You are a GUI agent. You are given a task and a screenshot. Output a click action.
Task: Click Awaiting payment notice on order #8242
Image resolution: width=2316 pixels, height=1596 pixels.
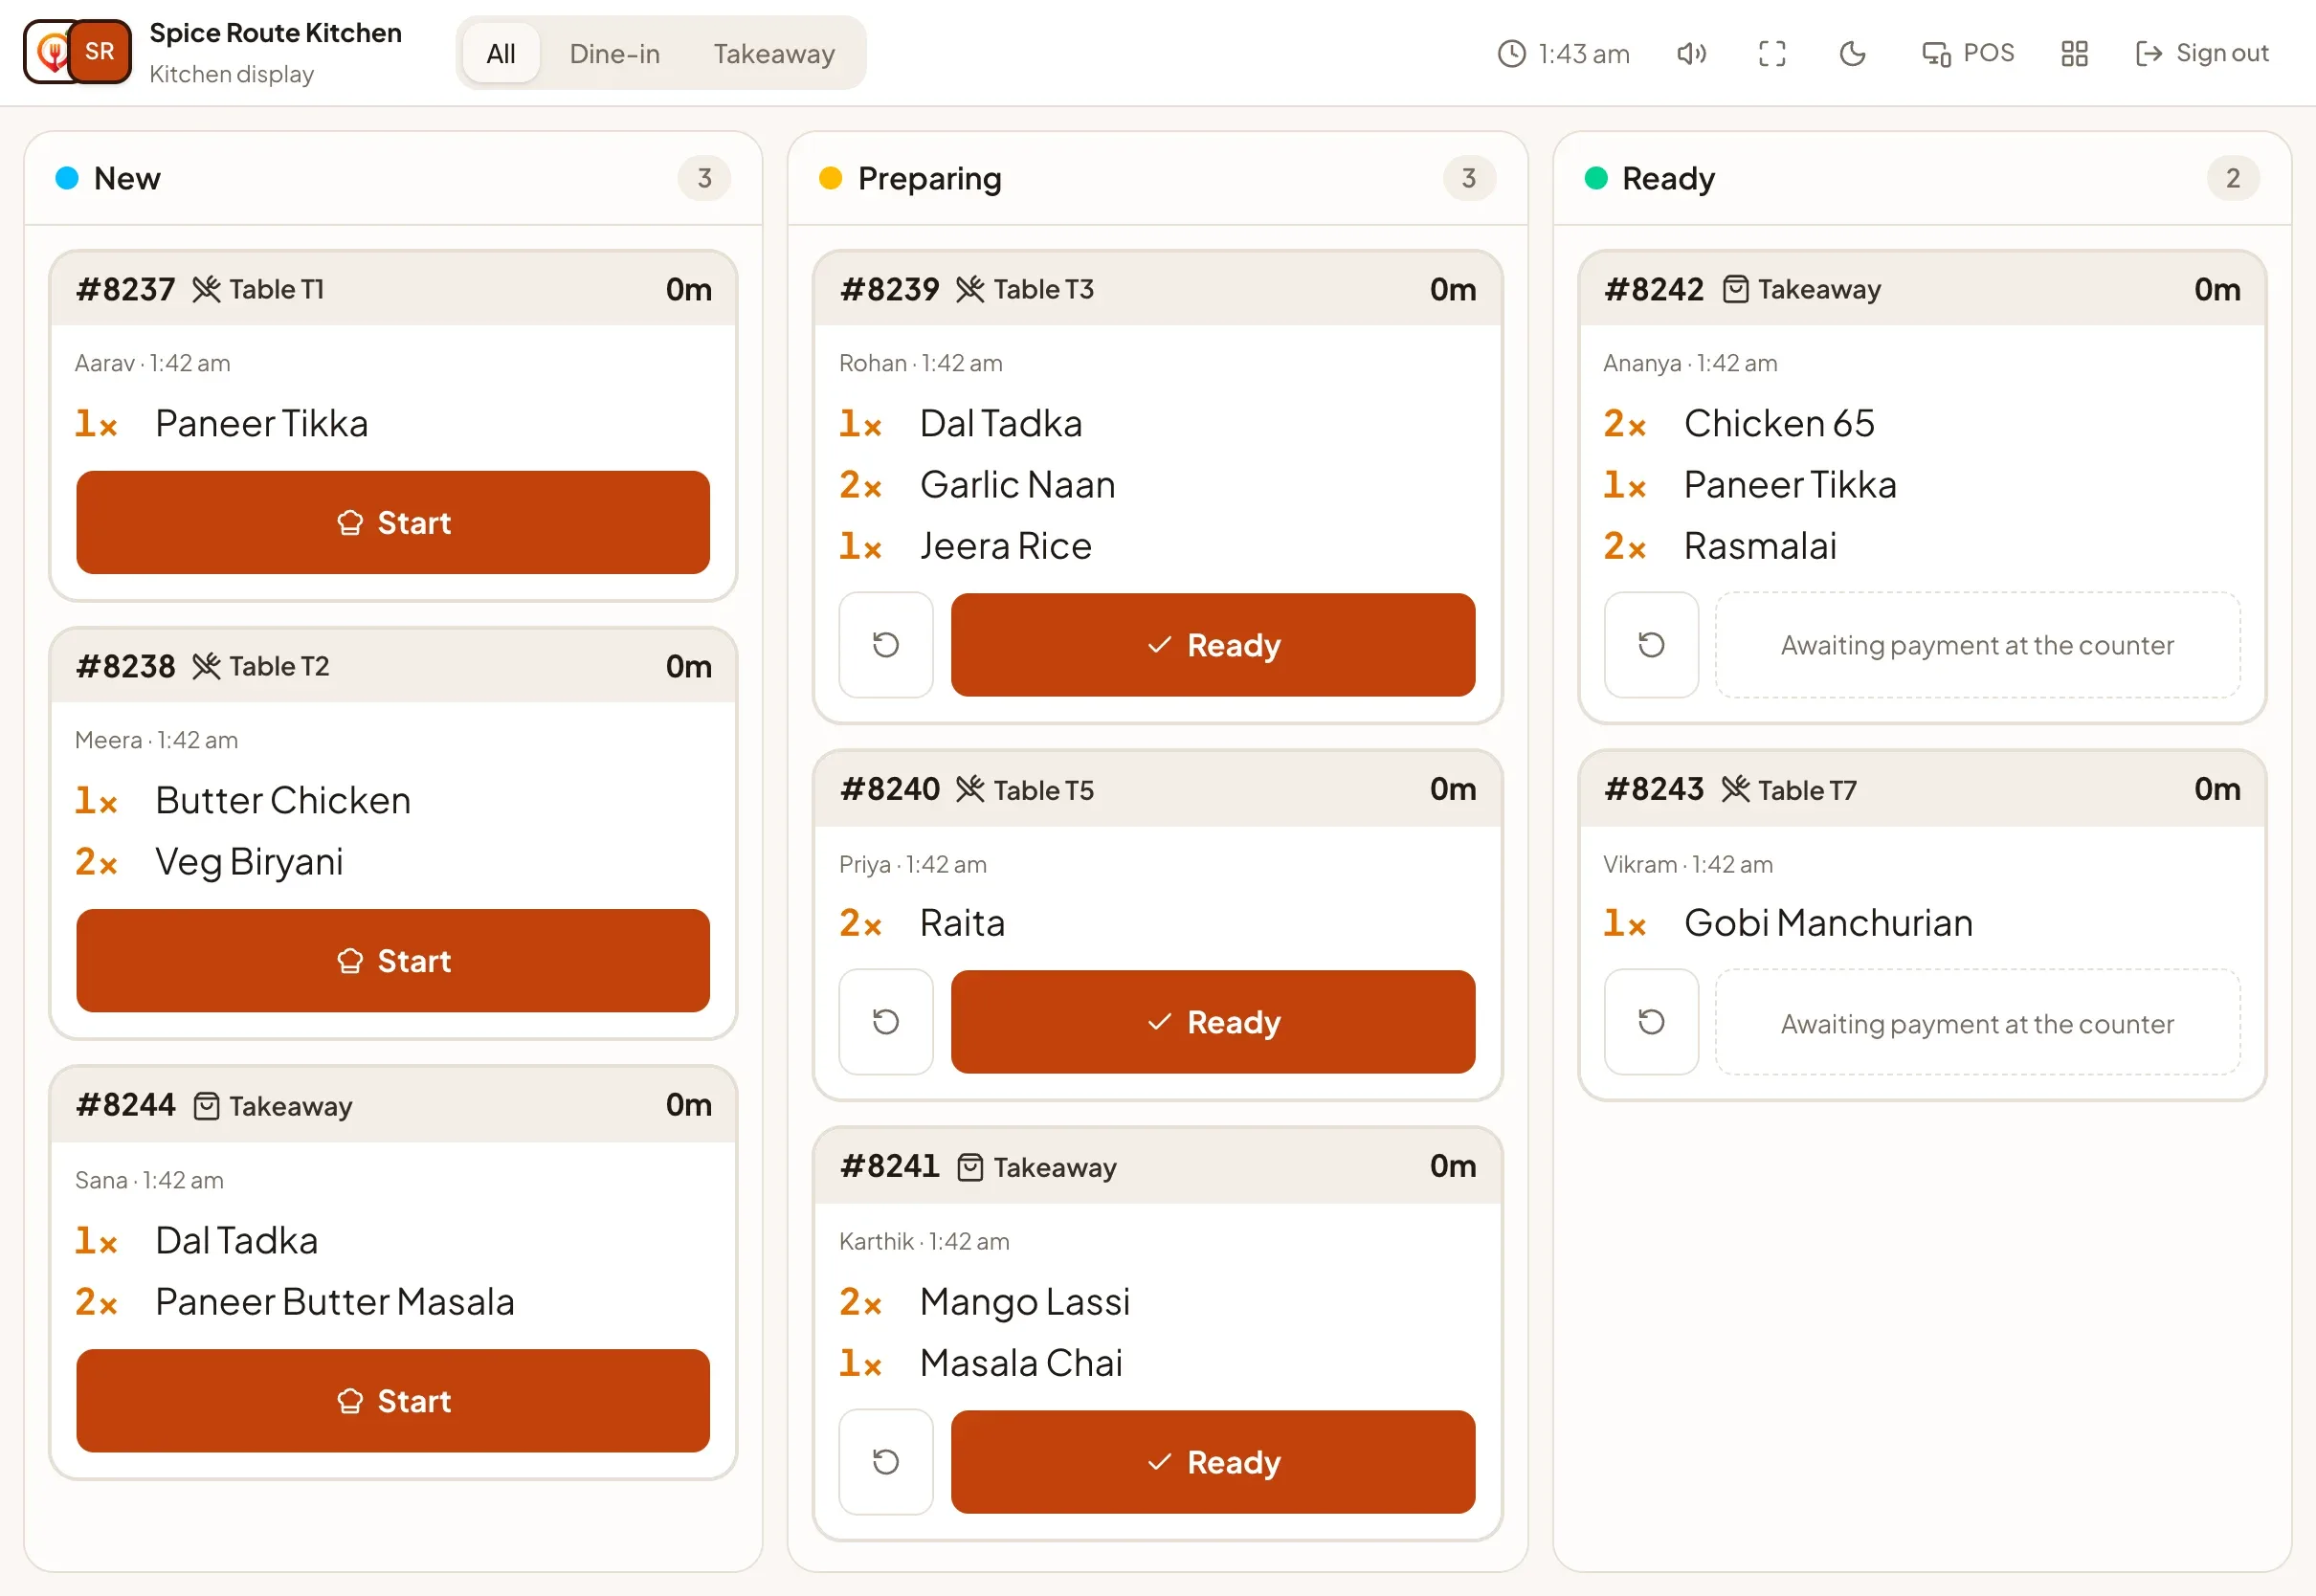1977,645
